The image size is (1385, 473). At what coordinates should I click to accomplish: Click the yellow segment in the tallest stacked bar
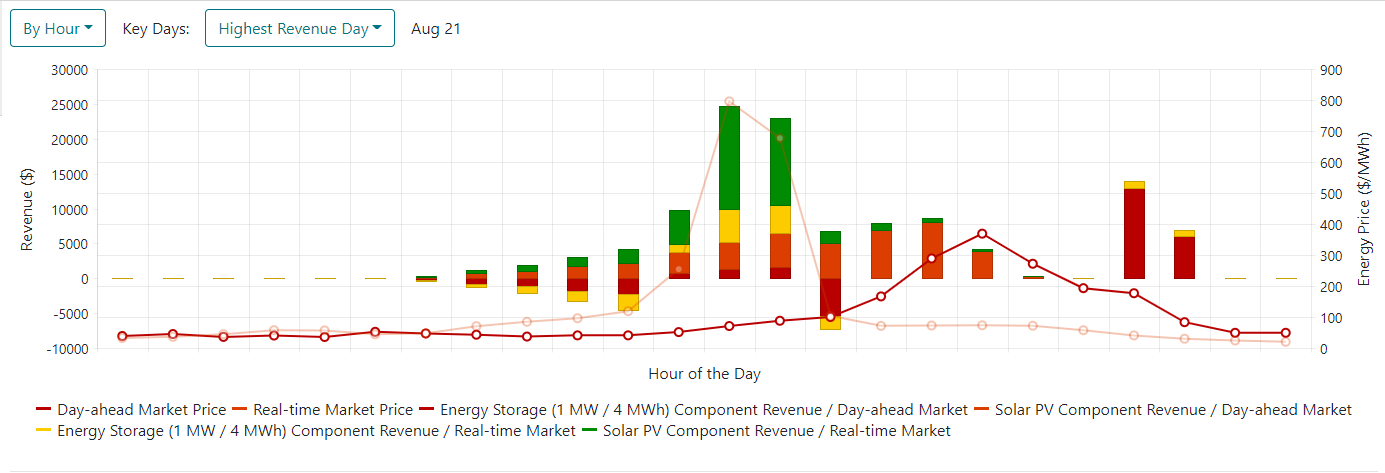(x=728, y=226)
